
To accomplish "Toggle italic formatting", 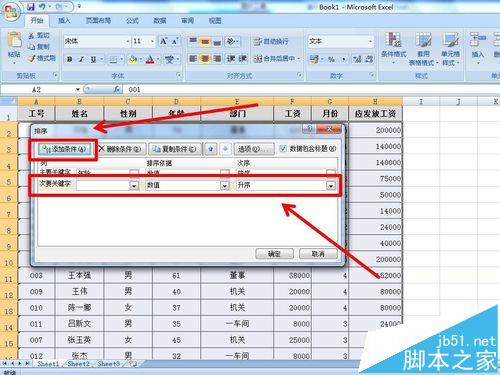I will [x=81, y=59].
